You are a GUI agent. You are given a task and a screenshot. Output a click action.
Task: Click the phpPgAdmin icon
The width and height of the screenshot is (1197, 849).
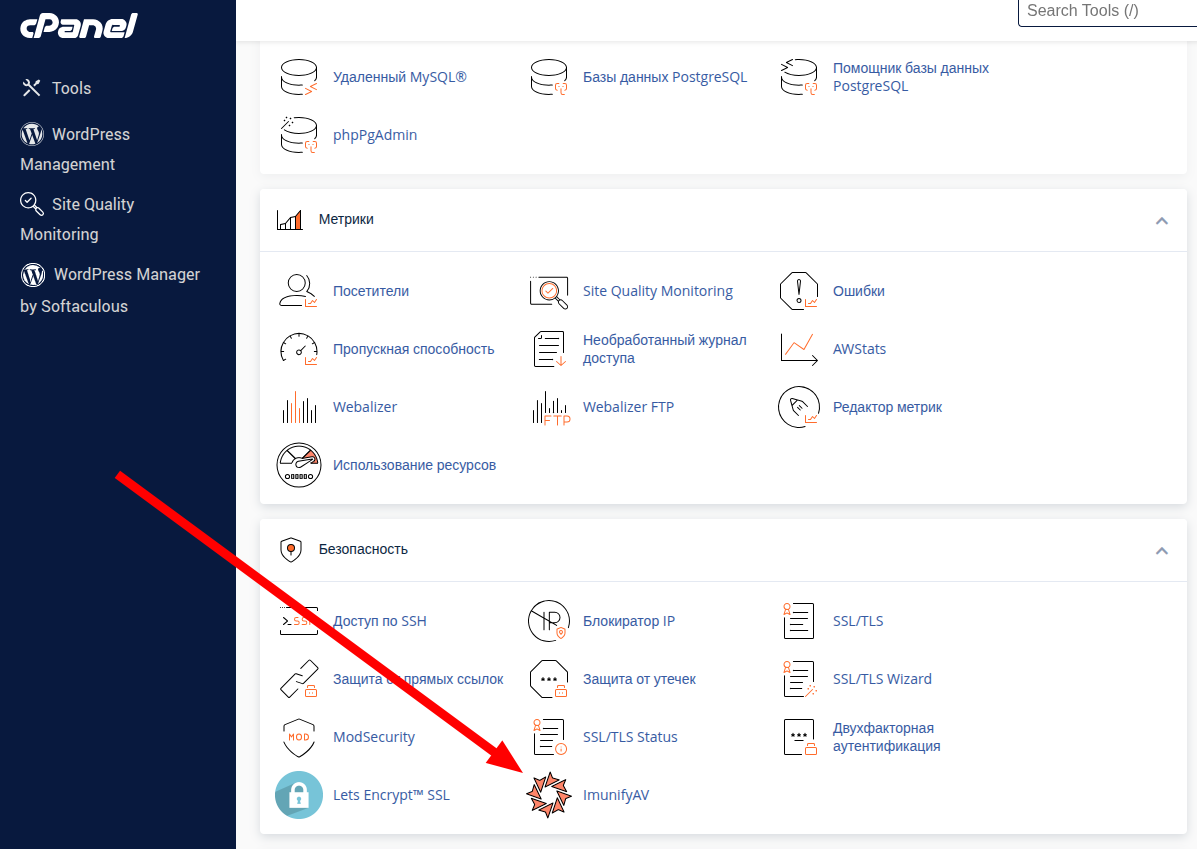298,135
